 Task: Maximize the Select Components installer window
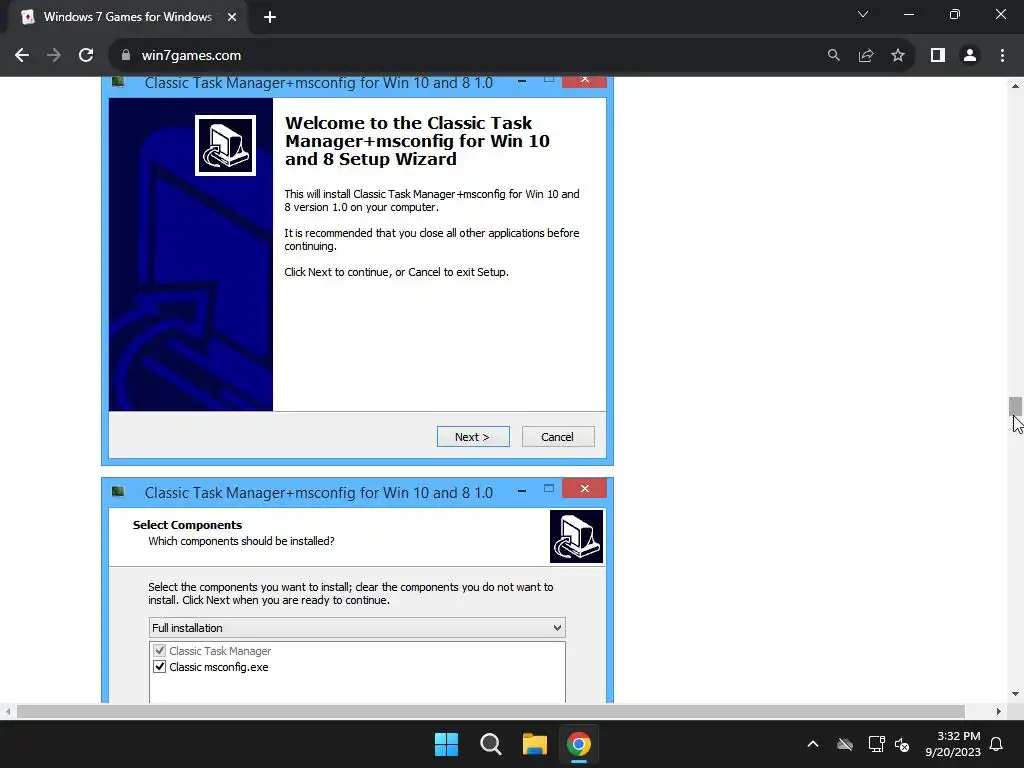point(549,488)
